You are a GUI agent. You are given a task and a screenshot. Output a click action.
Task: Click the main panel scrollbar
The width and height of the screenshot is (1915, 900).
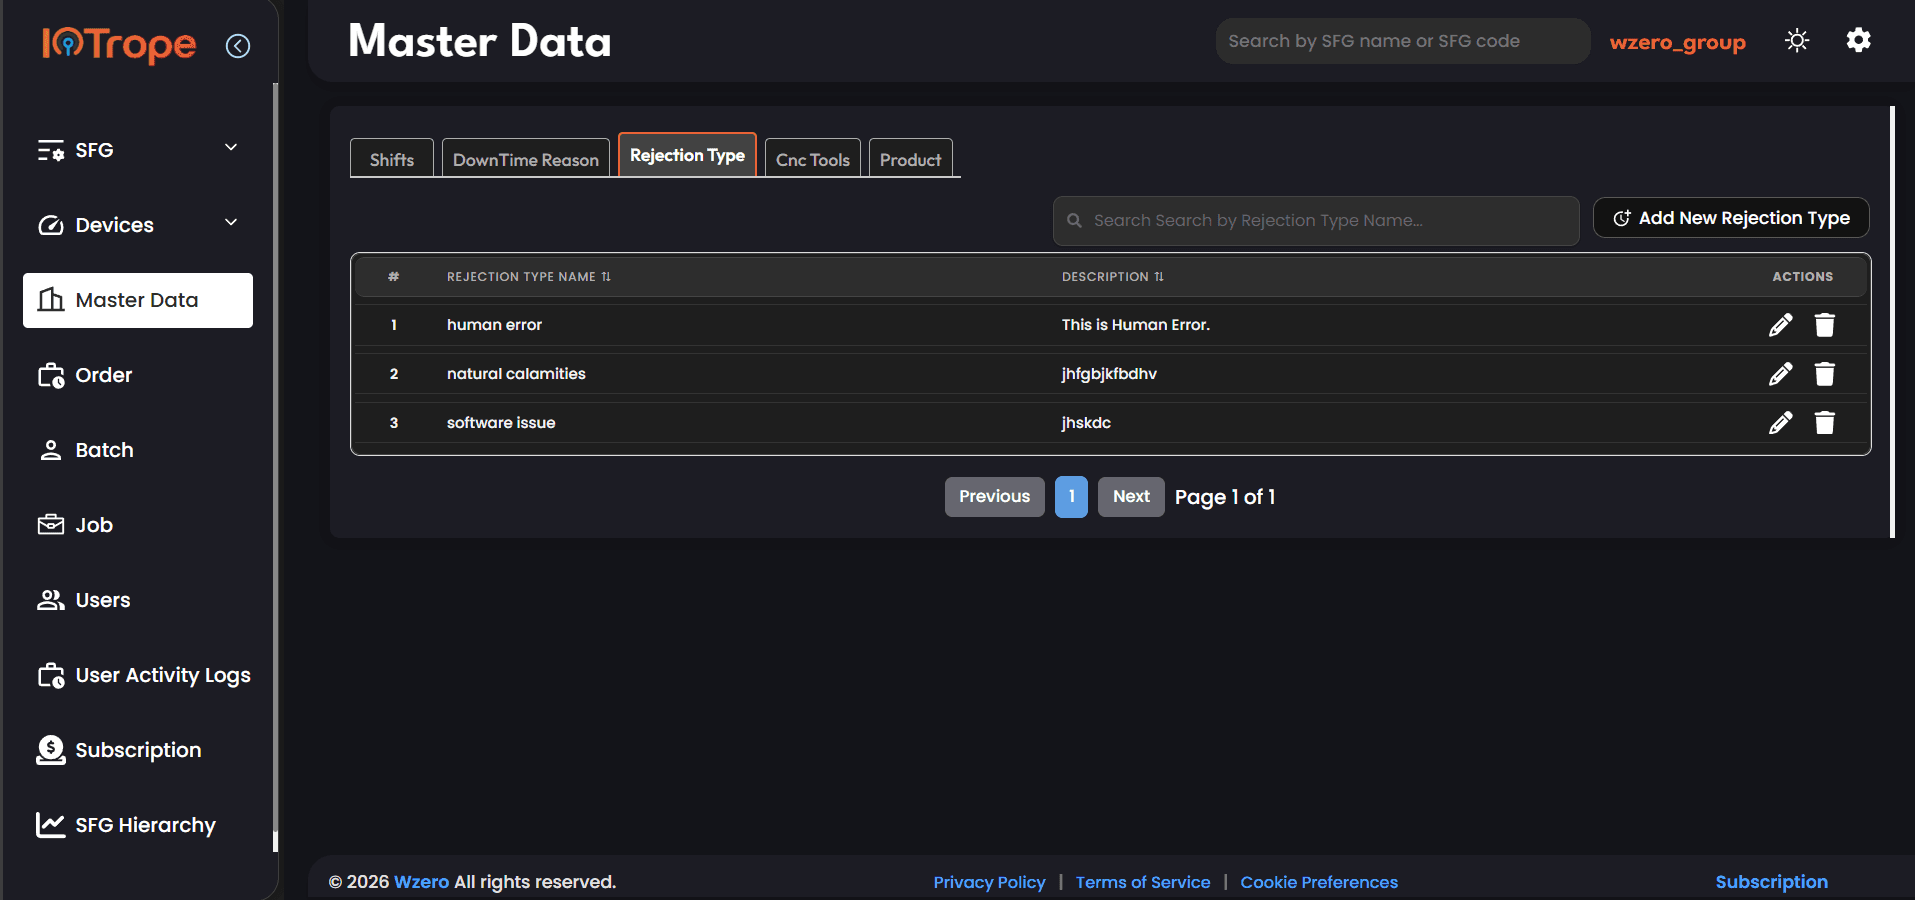click(1892, 322)
